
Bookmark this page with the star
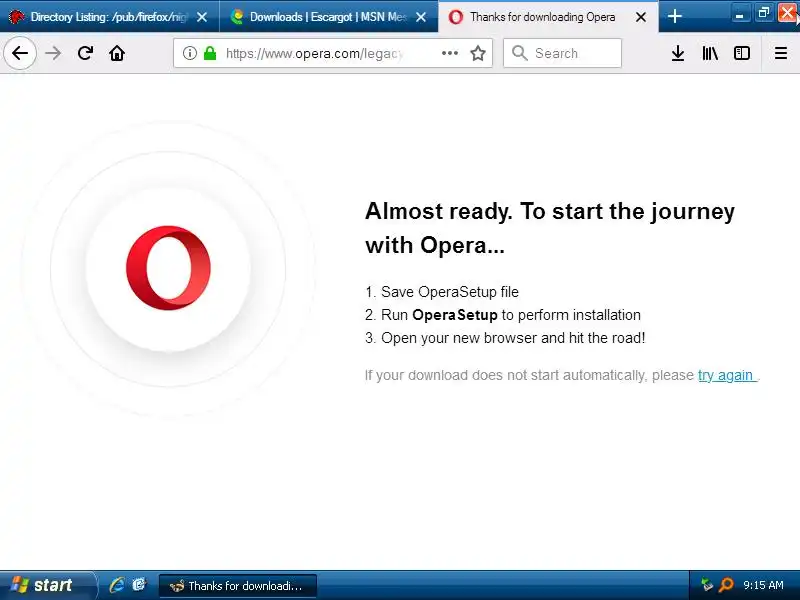pyautogui.click(x=478, y=53)
